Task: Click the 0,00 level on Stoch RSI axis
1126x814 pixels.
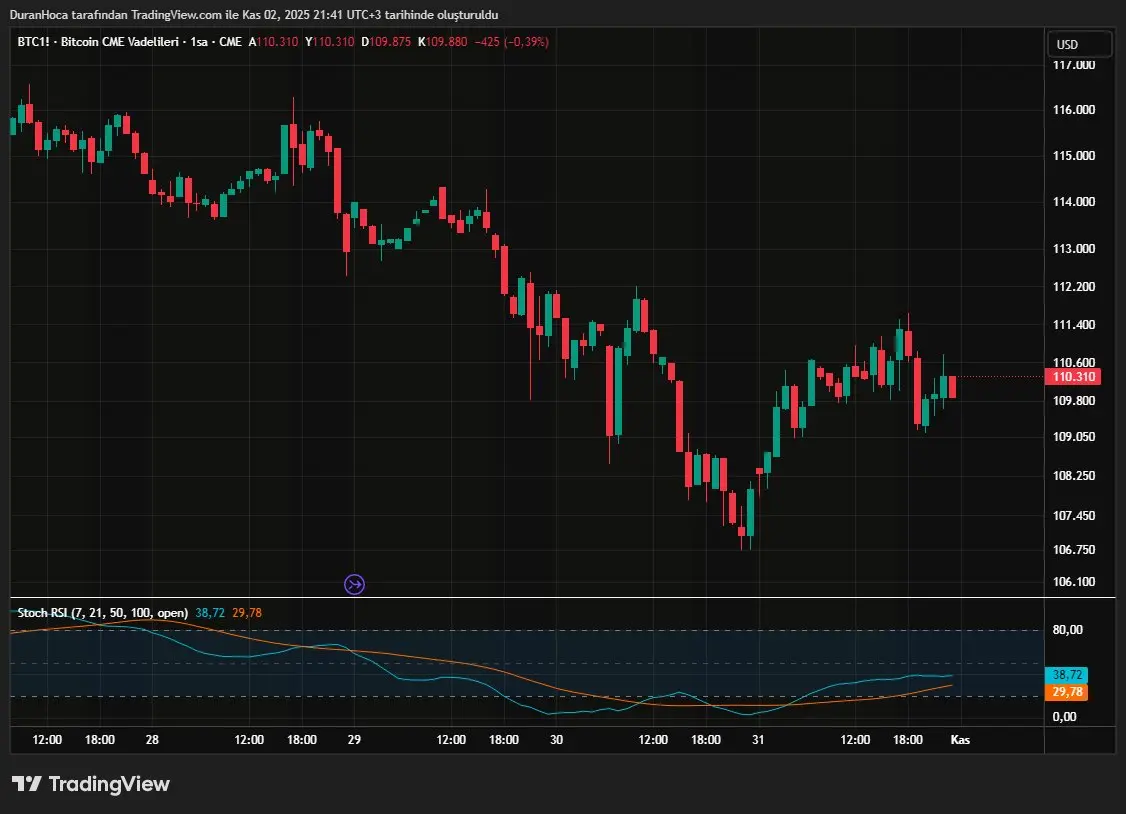Action: [1064, 716]
